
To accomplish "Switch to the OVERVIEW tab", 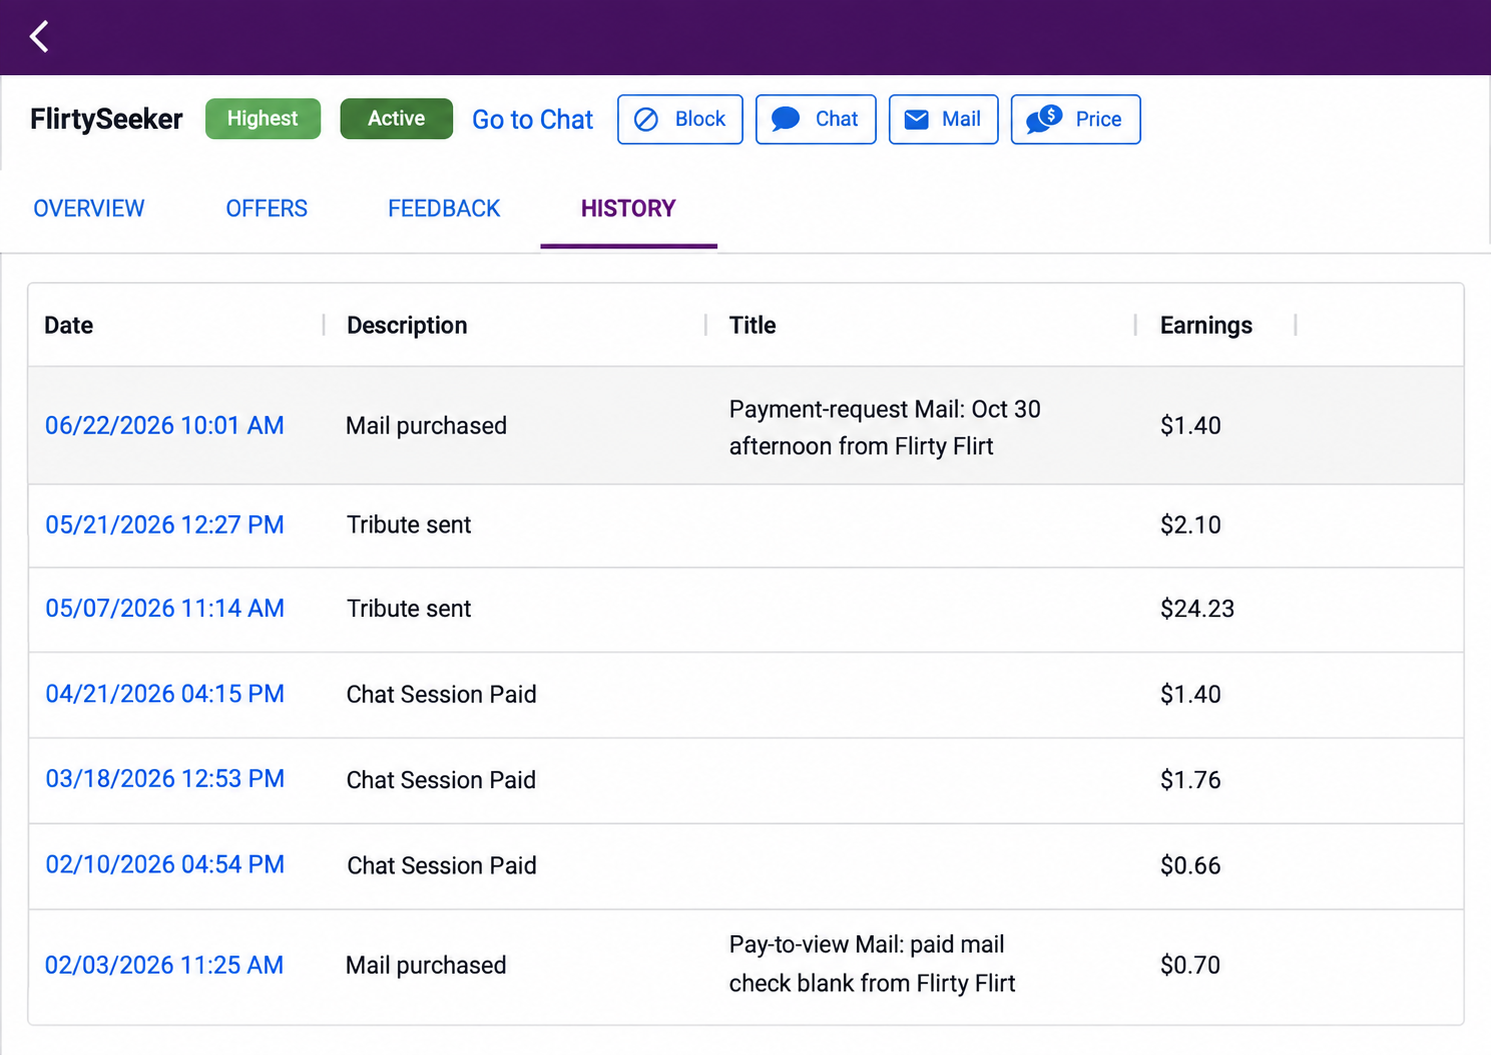I will pos(89,208).
